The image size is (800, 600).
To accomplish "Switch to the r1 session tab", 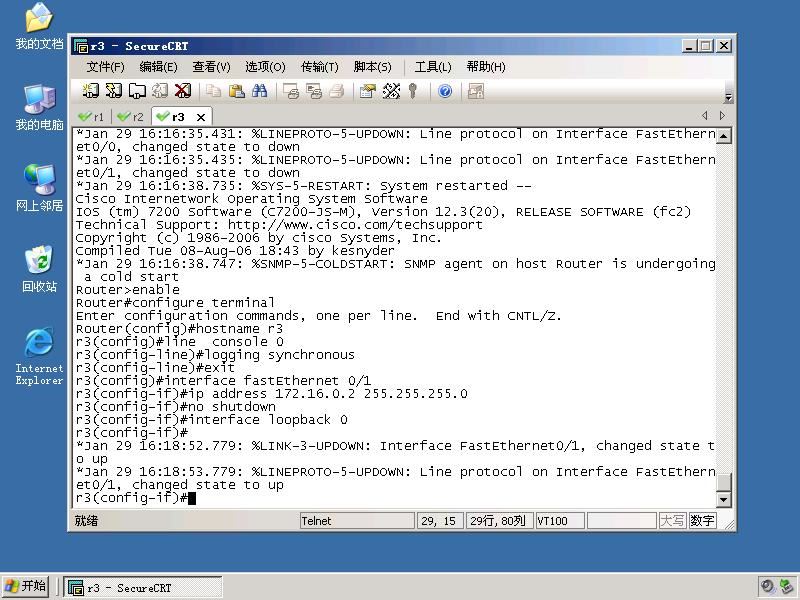I will click(x=92, y=117).
